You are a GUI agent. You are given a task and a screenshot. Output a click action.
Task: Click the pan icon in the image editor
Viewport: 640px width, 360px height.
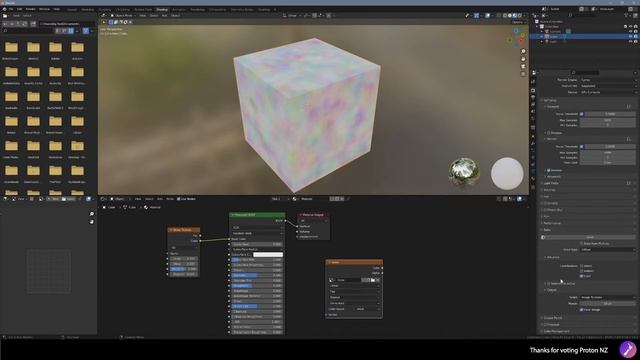(91, 222)
